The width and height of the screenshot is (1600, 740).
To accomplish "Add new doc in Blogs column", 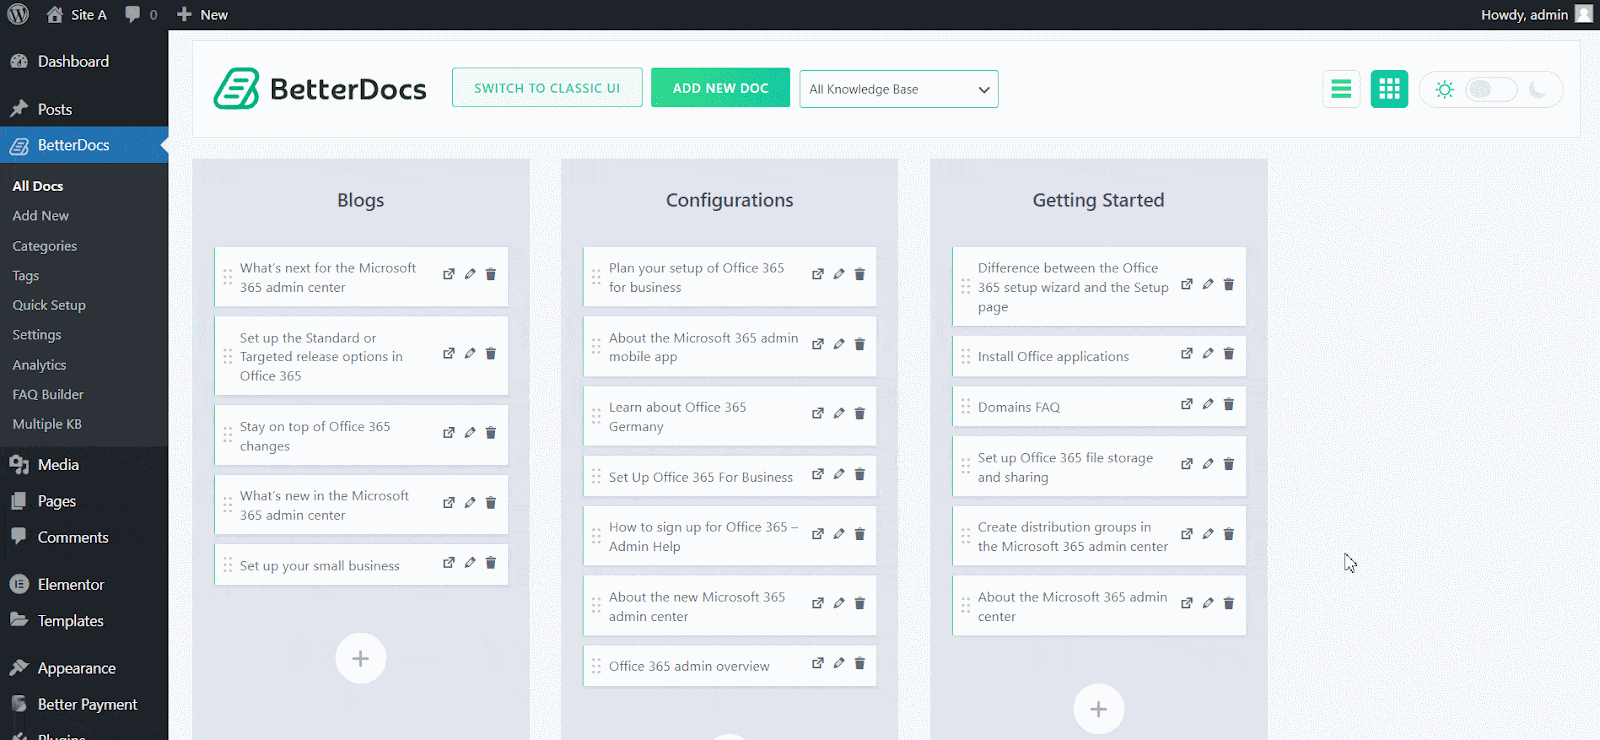I will click(361, 658).
